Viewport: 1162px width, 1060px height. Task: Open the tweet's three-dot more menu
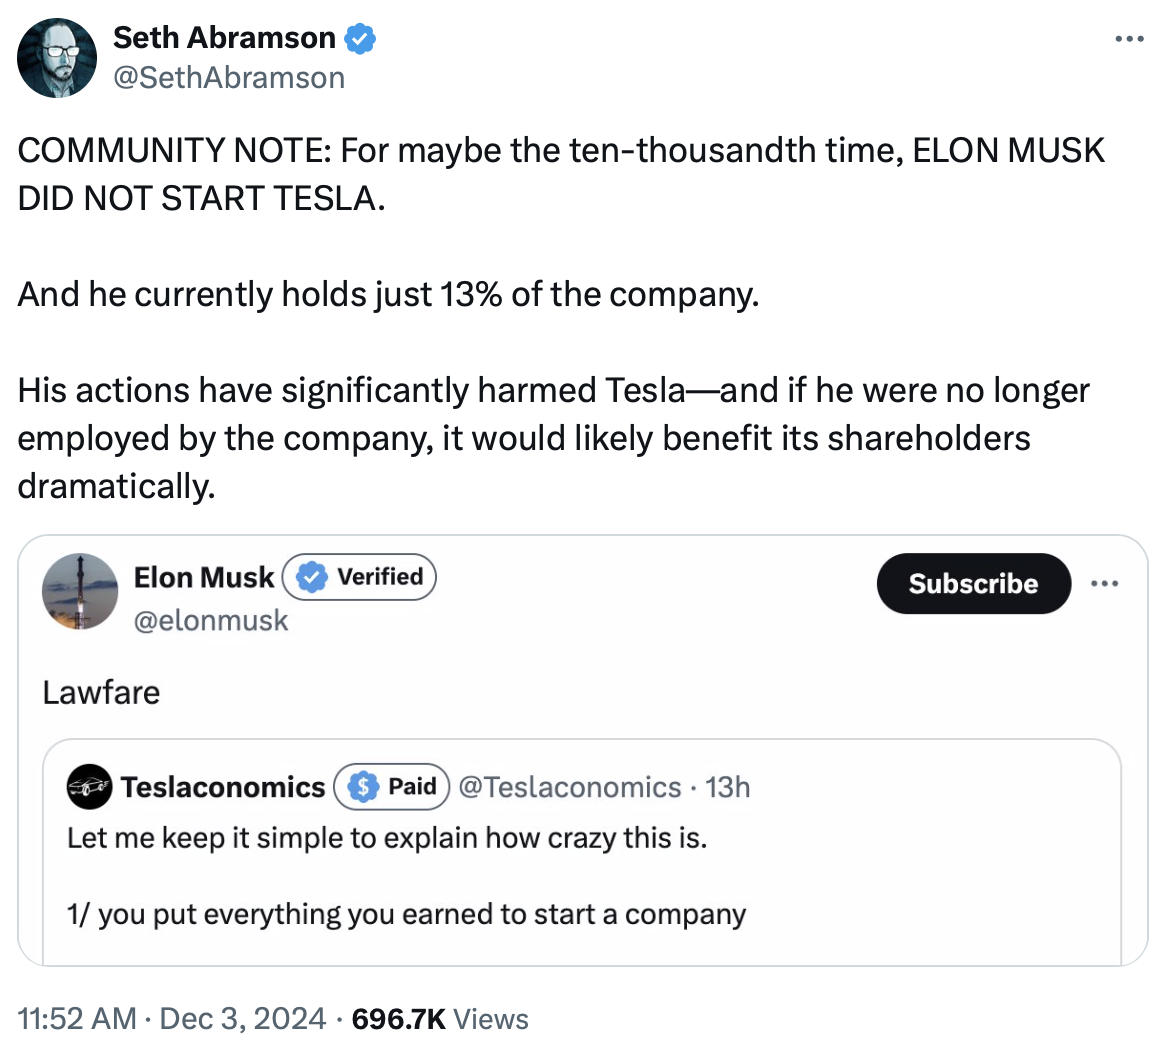[1128, 40]
